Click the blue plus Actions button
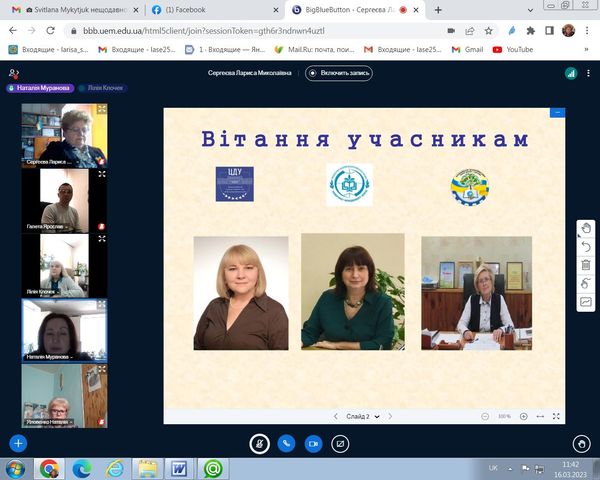 (17, 442)
